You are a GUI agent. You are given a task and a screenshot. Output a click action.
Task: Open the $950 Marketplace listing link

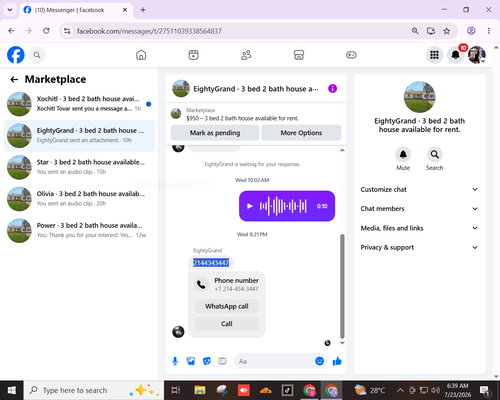[x=242, y=118]
